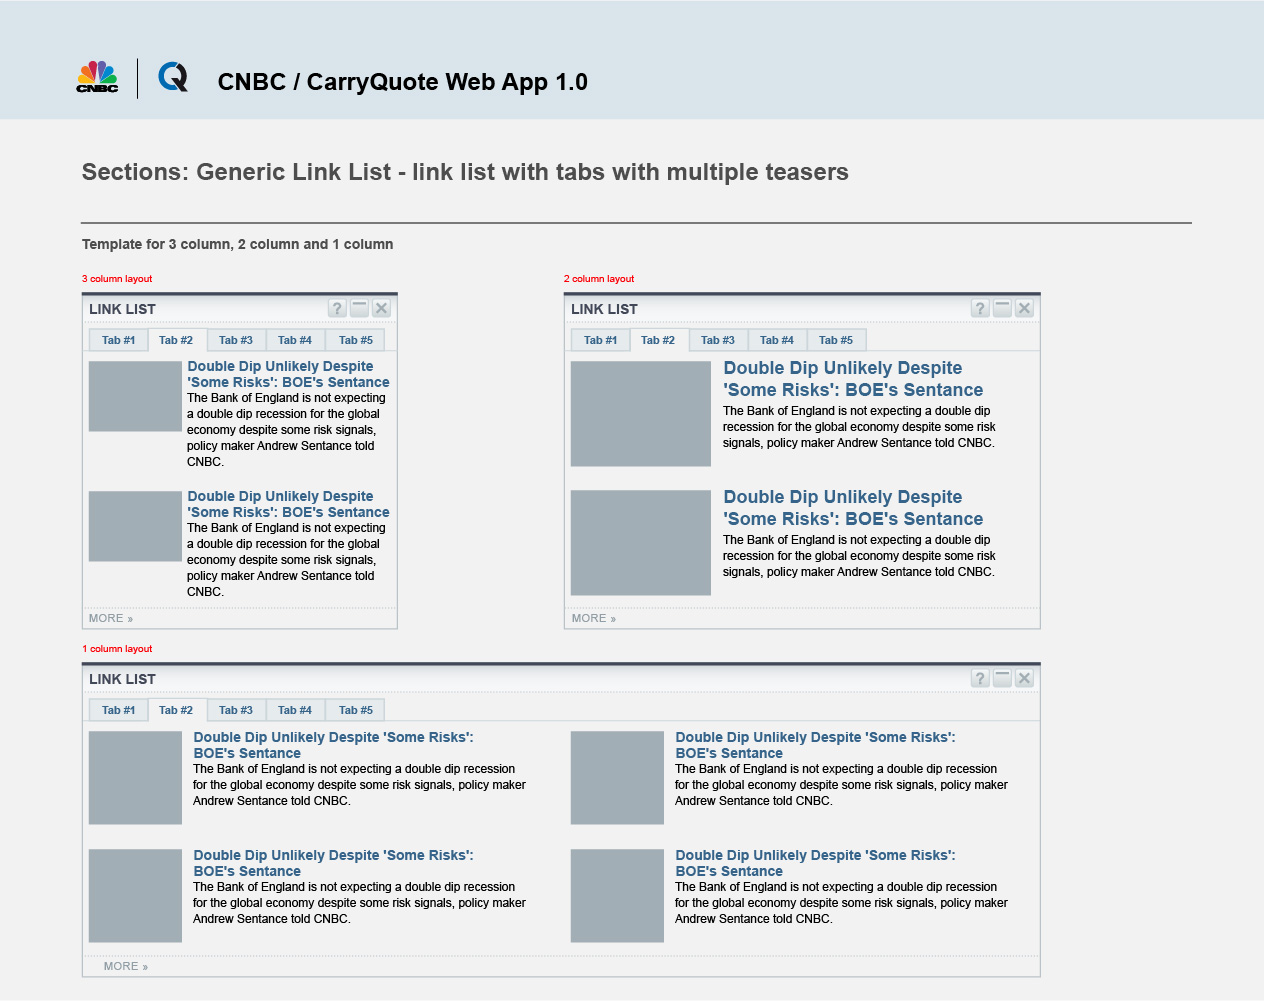Minimize the 1 column Link List panel
The image size is (1264, 1001).
(1003, 678)
